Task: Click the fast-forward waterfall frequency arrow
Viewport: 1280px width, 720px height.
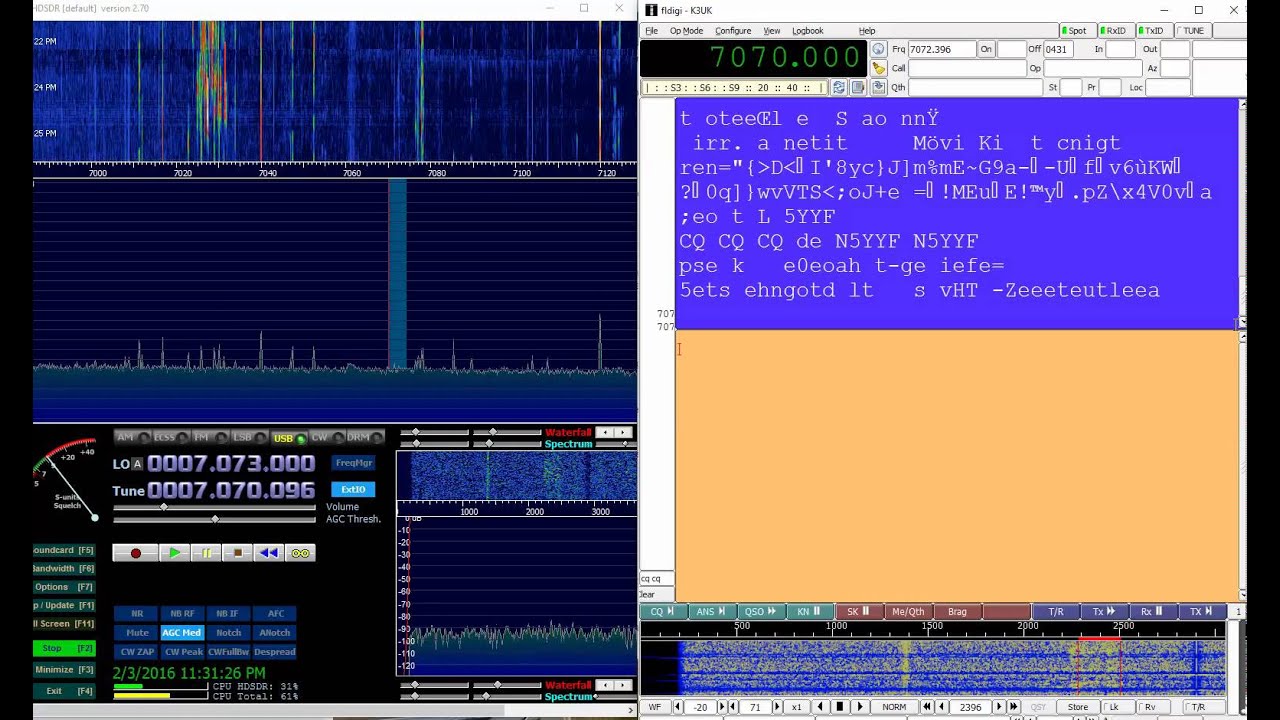Action: (1013, 707)
